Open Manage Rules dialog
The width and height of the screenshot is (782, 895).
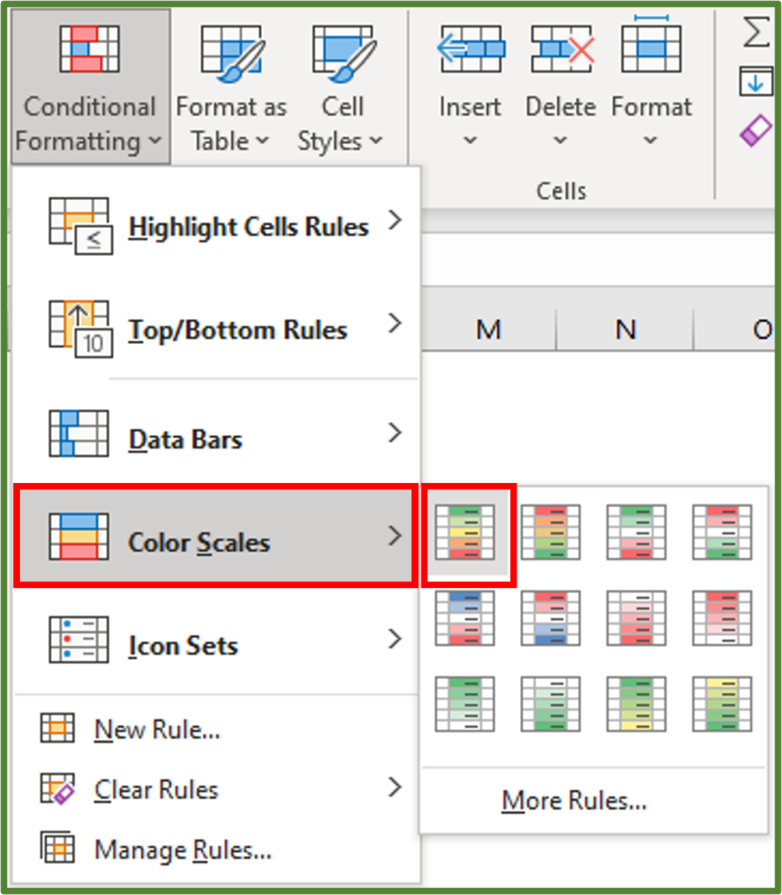click(166, 849)
